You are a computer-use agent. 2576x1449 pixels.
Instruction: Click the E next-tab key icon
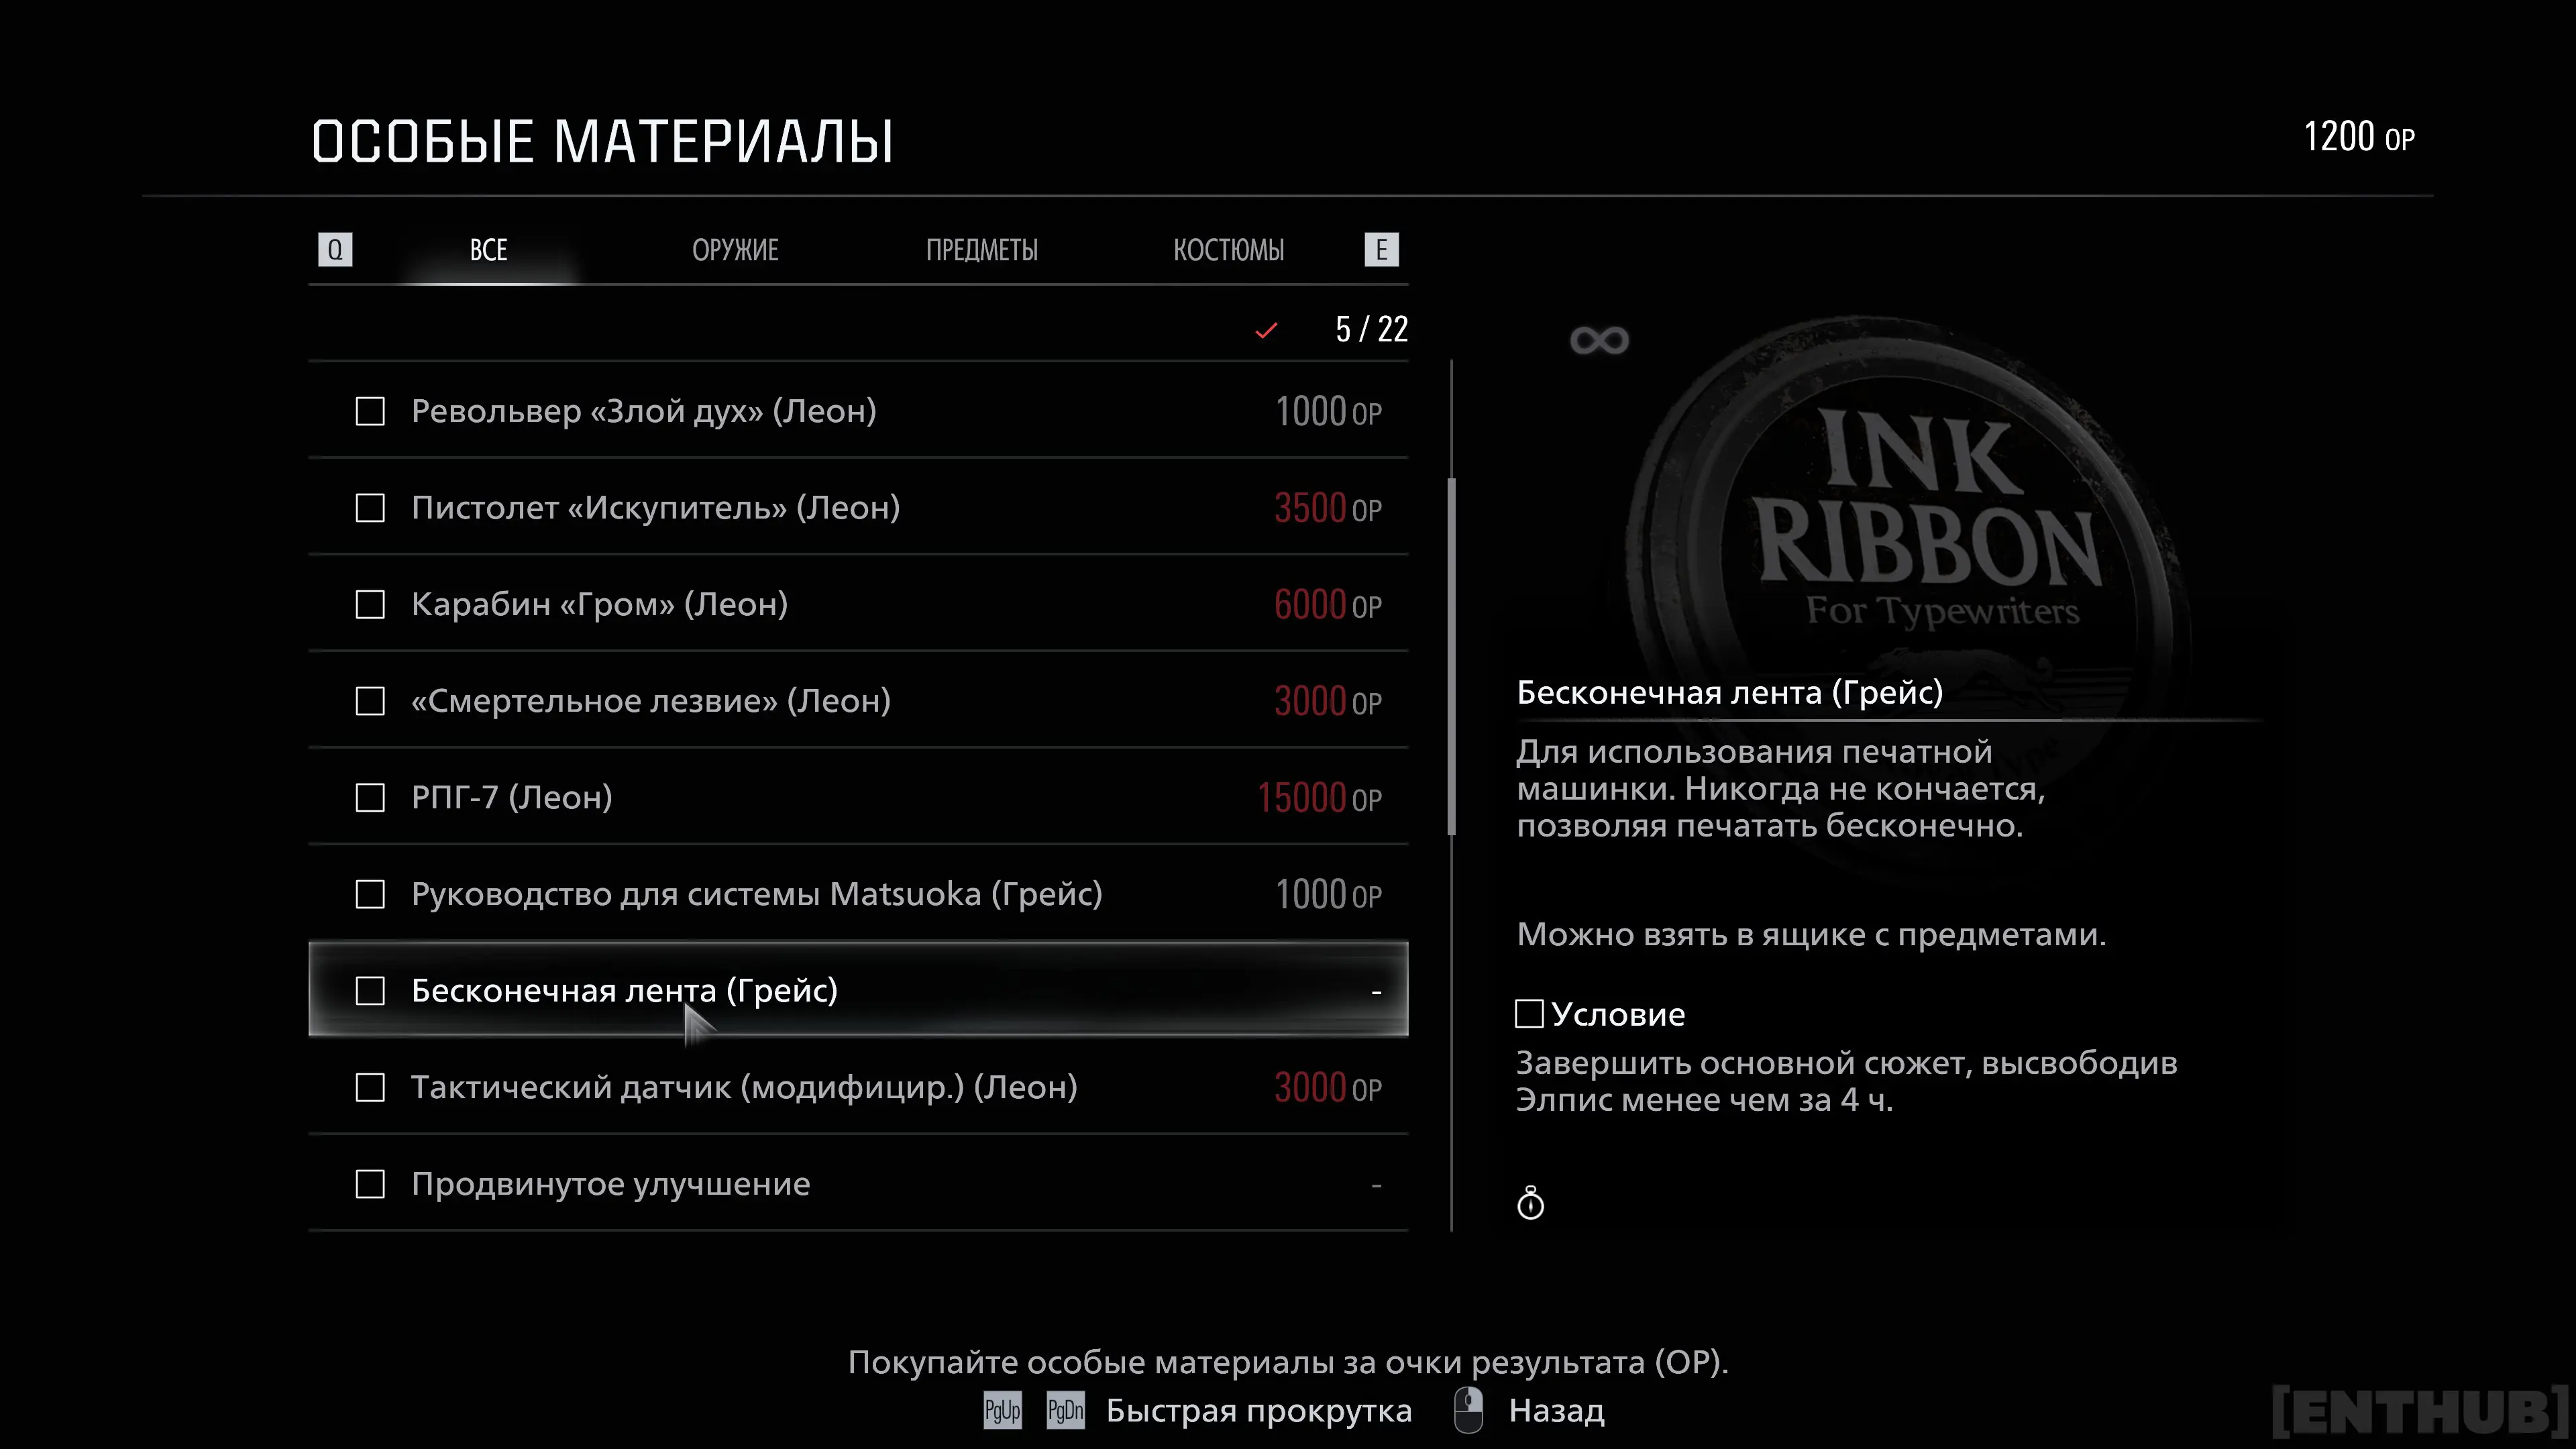pos(1381,249)
